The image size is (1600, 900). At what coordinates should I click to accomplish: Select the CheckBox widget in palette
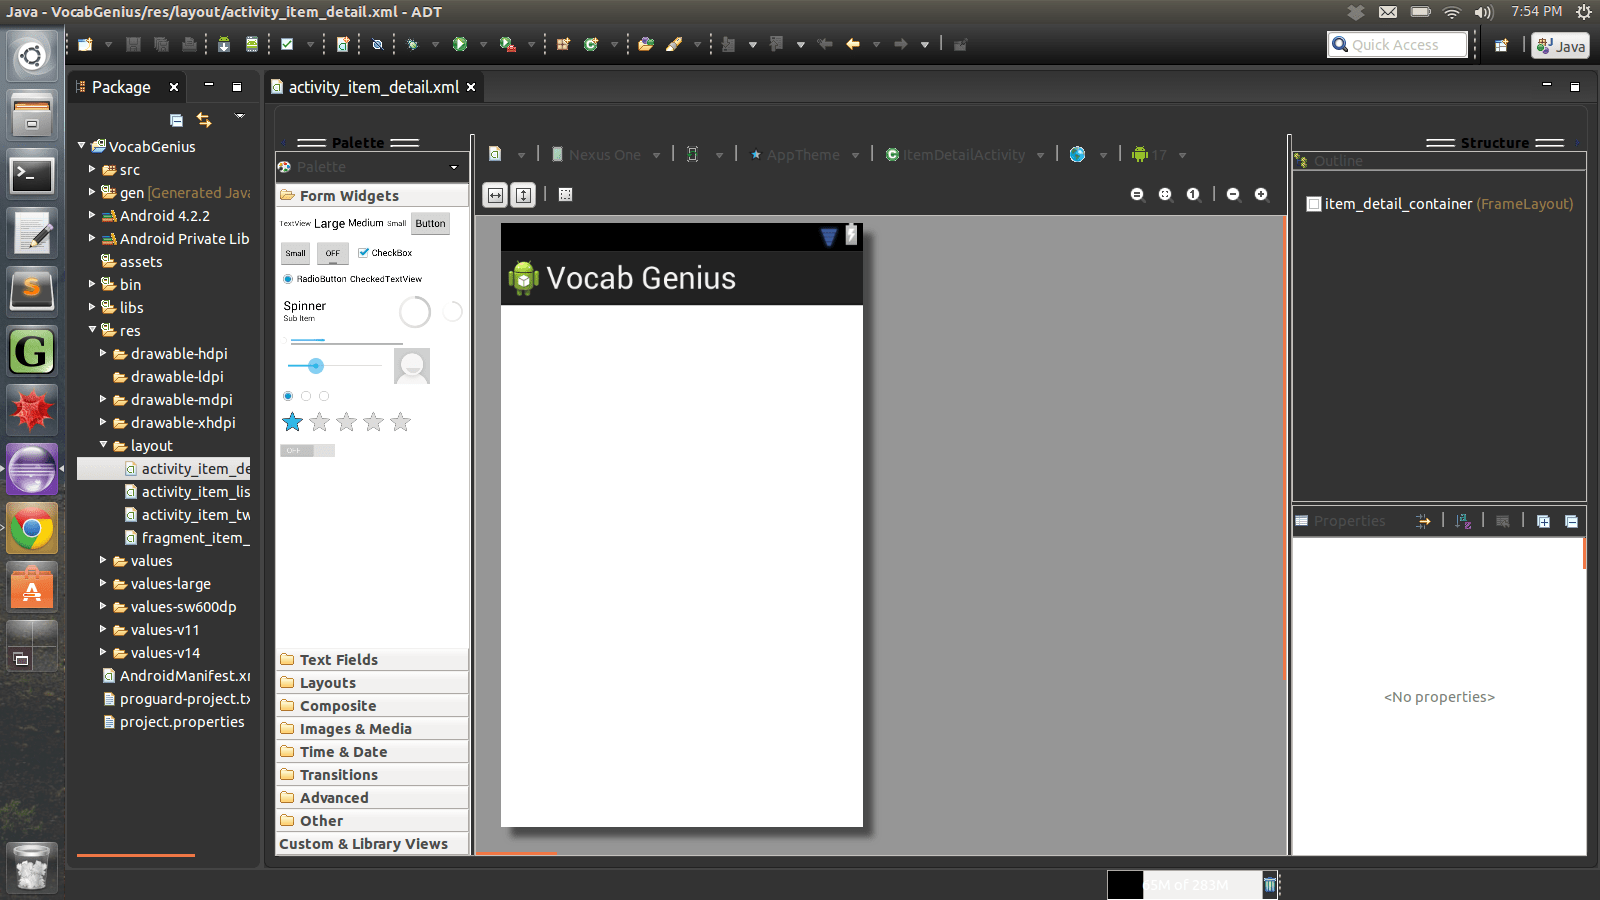click(x=385, y=253)
